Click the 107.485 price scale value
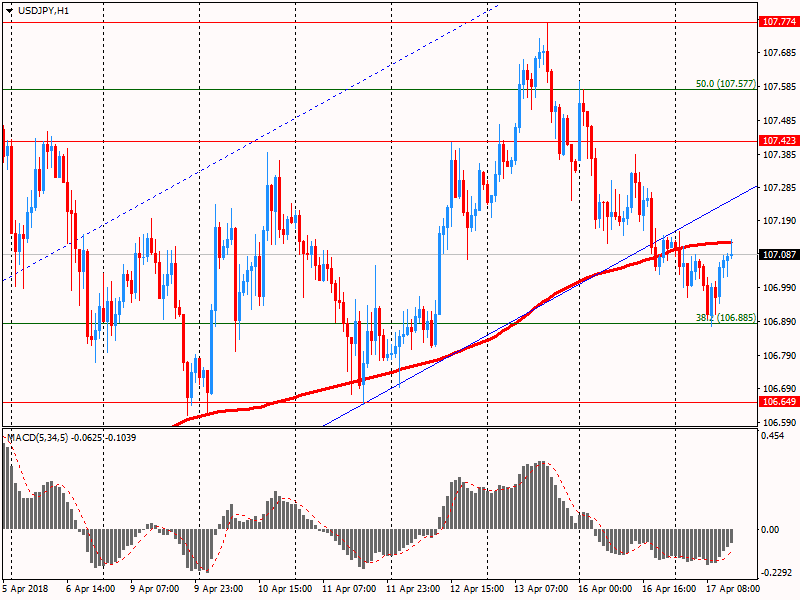 pyautogui.click(x=780, y=121)
